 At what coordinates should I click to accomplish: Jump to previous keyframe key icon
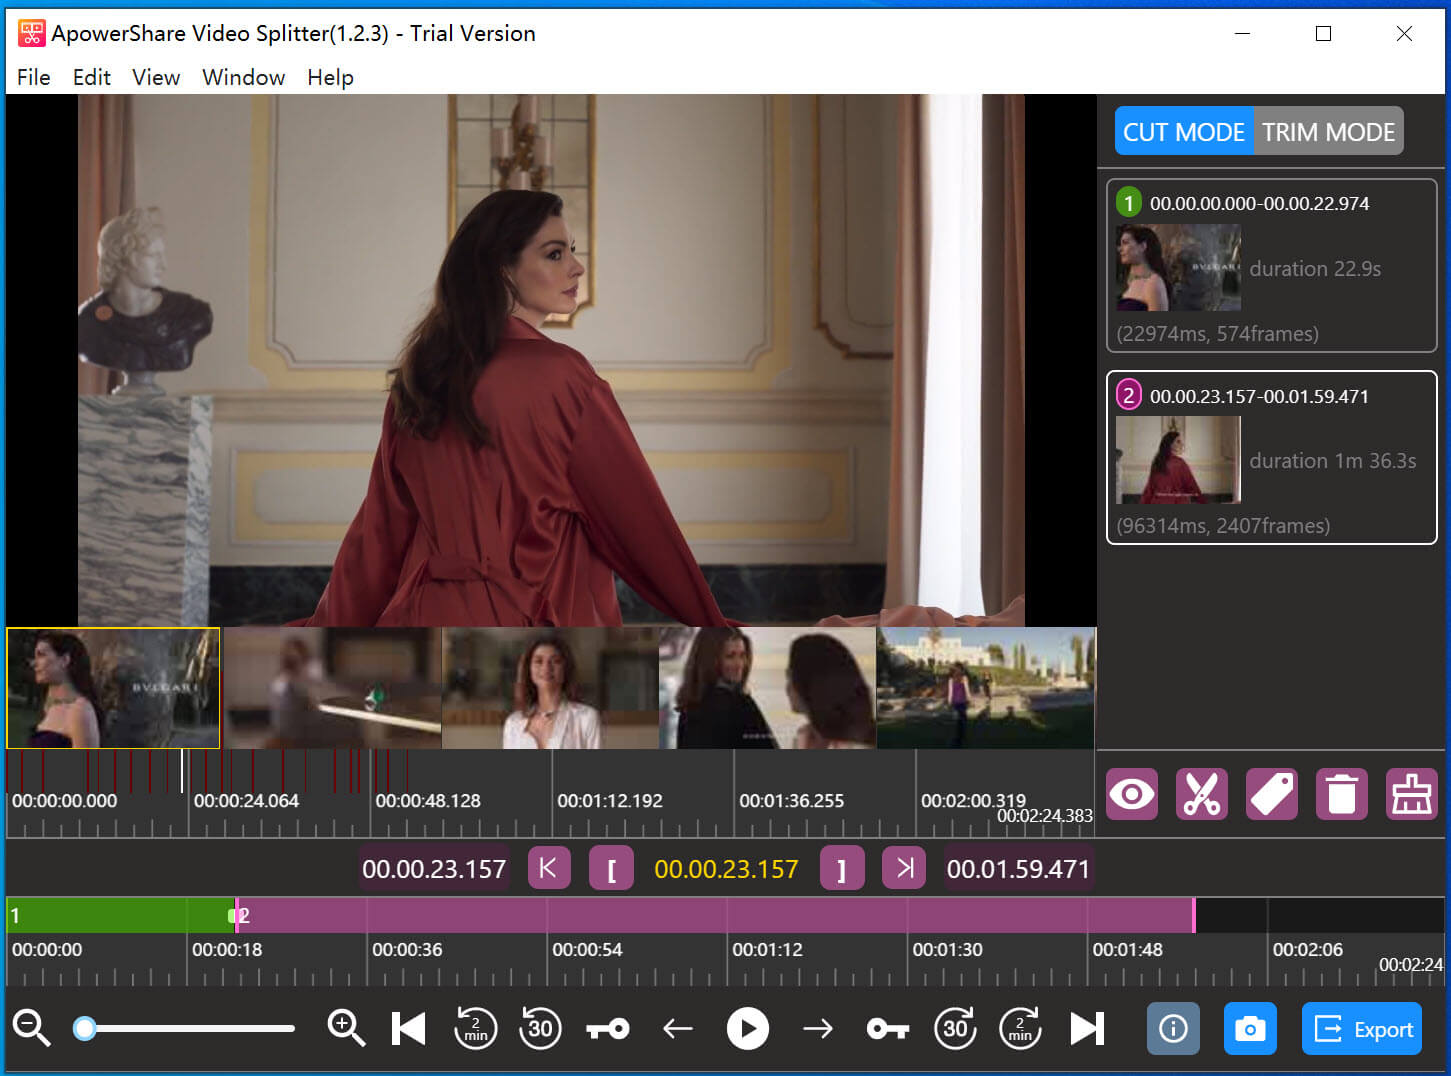(608, 1029)
